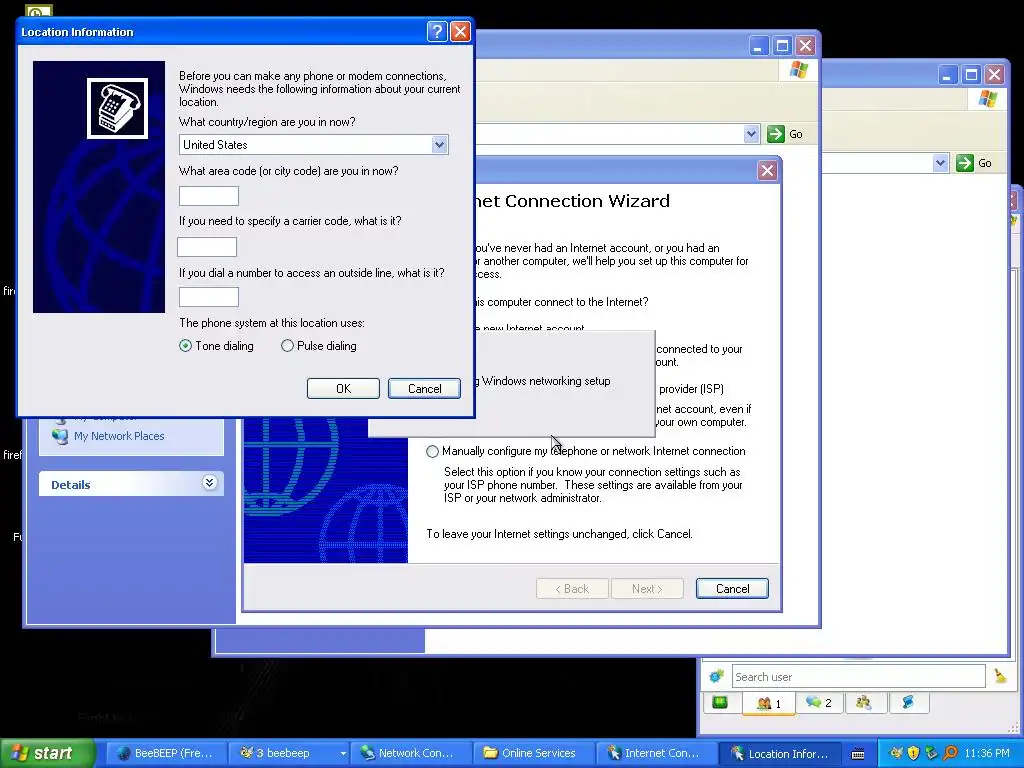Open address bar dropdown in Network Connections window
Image resolution: width=1024 pixels, height=768 pixels.
tap(751, 134)
